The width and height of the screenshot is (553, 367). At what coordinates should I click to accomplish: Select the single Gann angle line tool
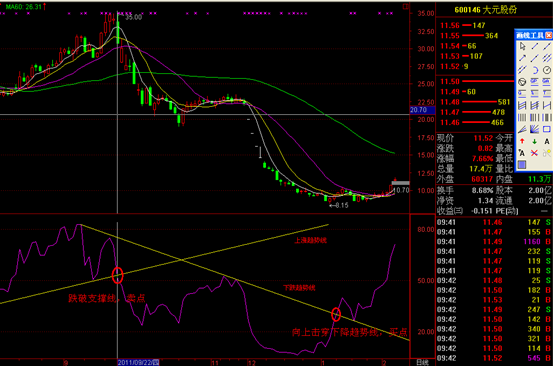pos(522,129)
